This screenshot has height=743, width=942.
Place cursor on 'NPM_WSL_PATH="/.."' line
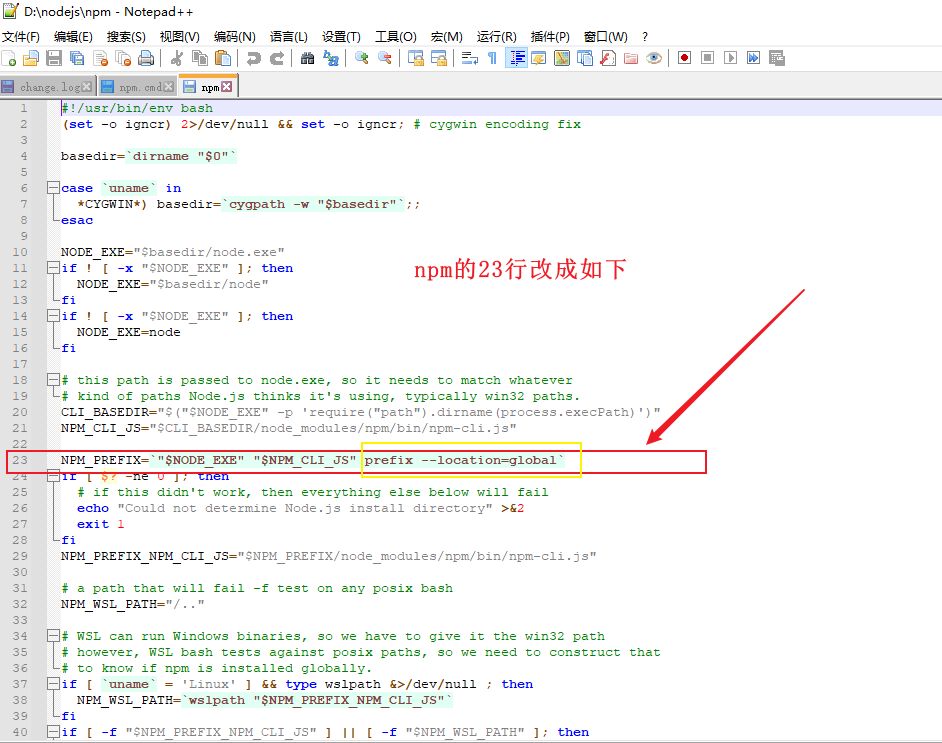click(x=133, y=604)
